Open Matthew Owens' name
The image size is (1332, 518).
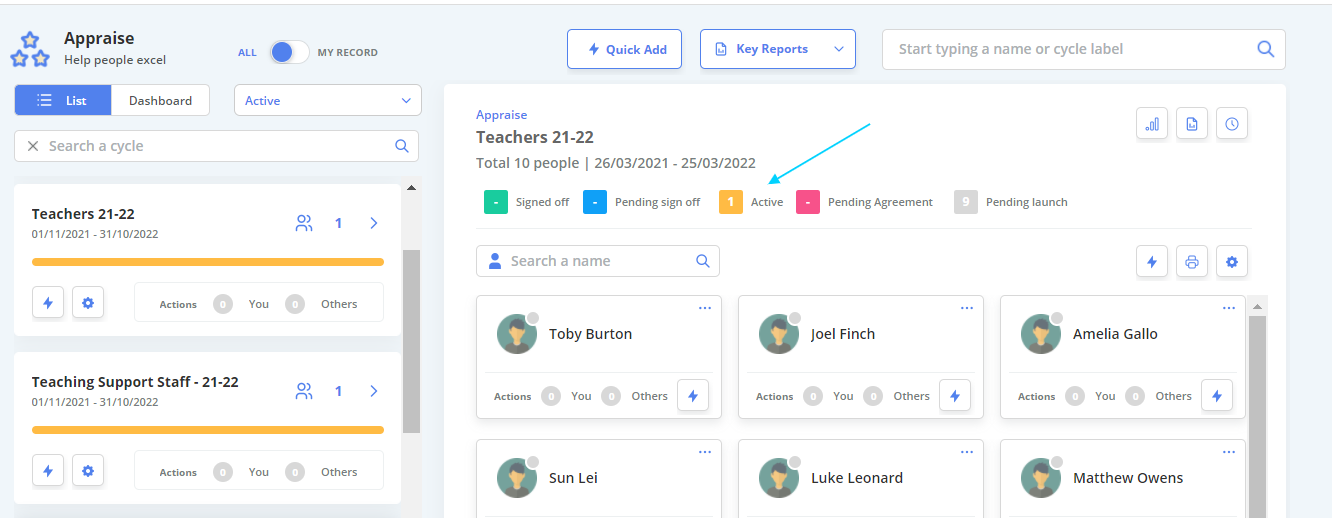1128,478
